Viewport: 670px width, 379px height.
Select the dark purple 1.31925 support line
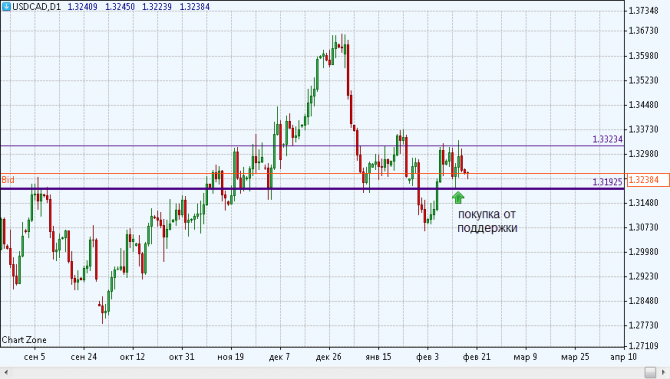312,188
